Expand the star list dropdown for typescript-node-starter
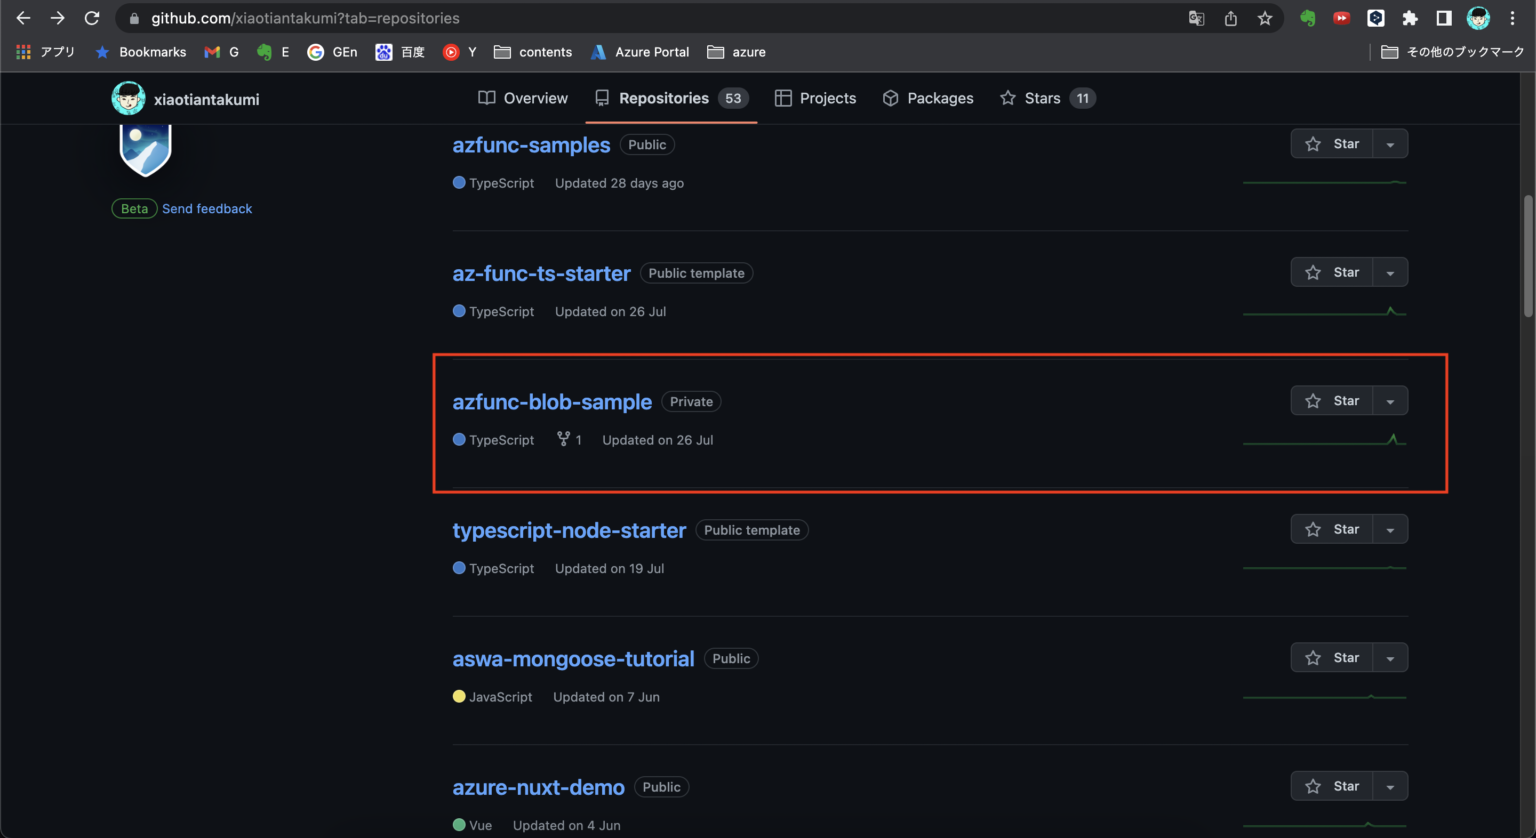 tap(1390, 530)
